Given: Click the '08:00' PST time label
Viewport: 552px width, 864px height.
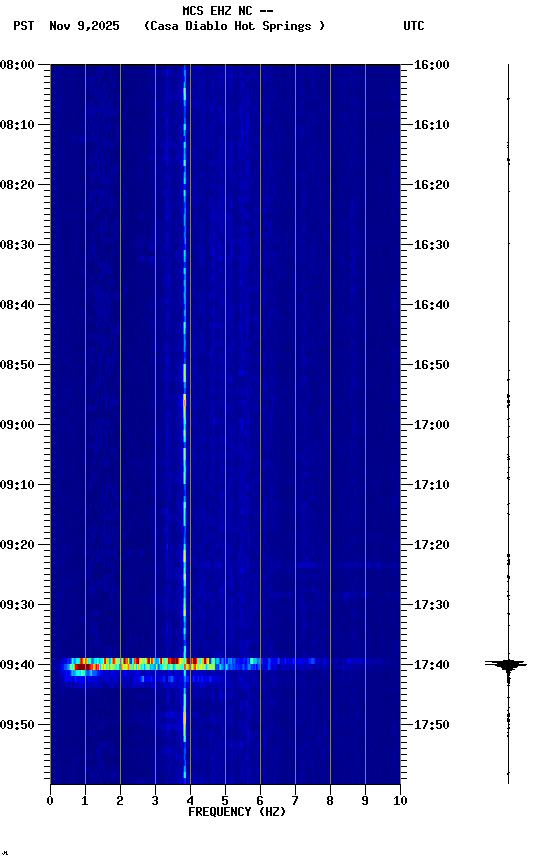Looking at the screenshot, I should click(17, 65).
